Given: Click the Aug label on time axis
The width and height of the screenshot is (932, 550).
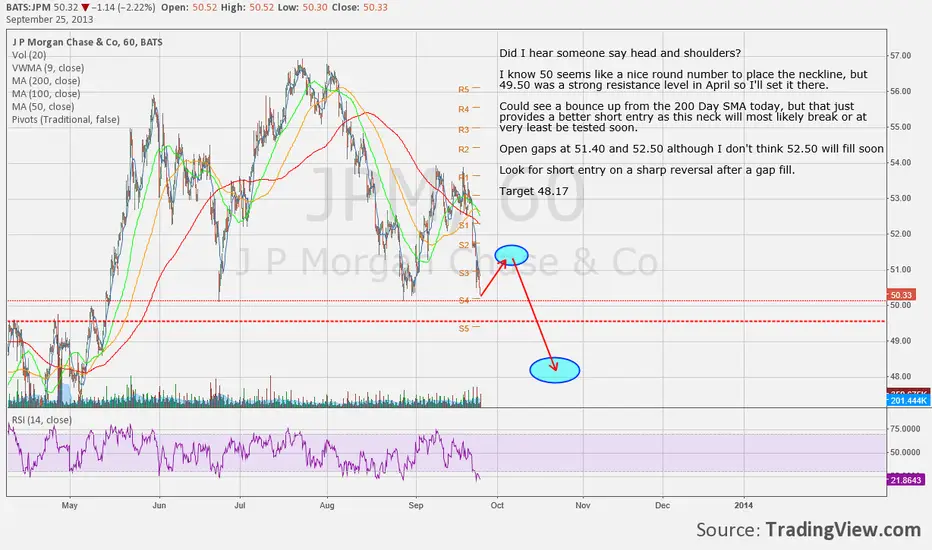Looking at the screenshot, I should [327, 505].
